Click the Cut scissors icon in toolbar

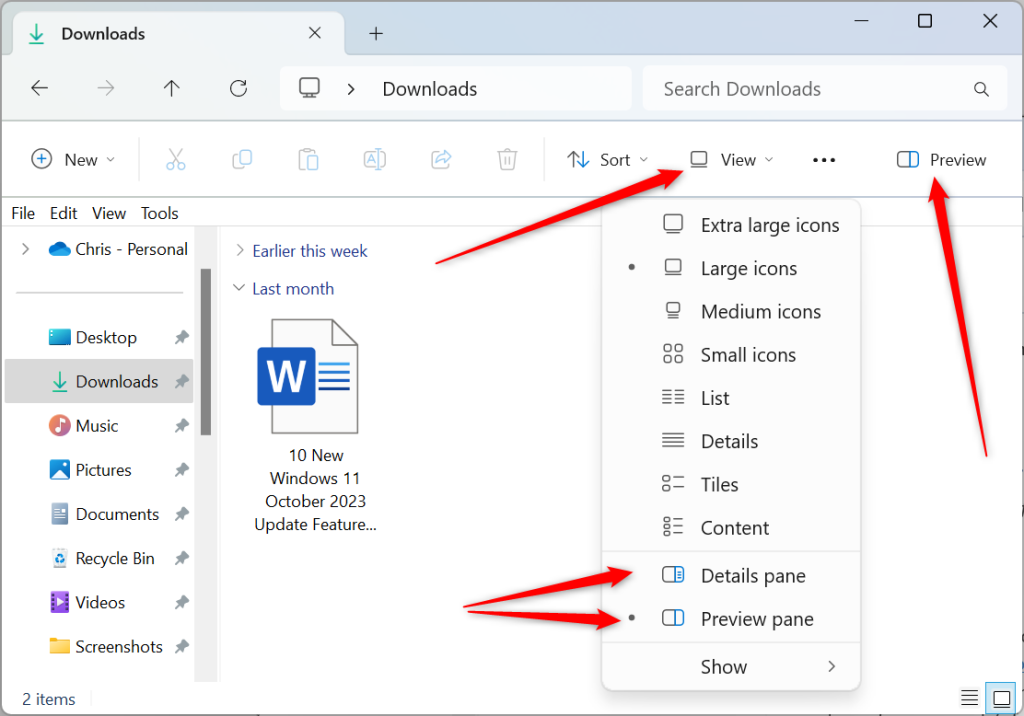(176, 160)
